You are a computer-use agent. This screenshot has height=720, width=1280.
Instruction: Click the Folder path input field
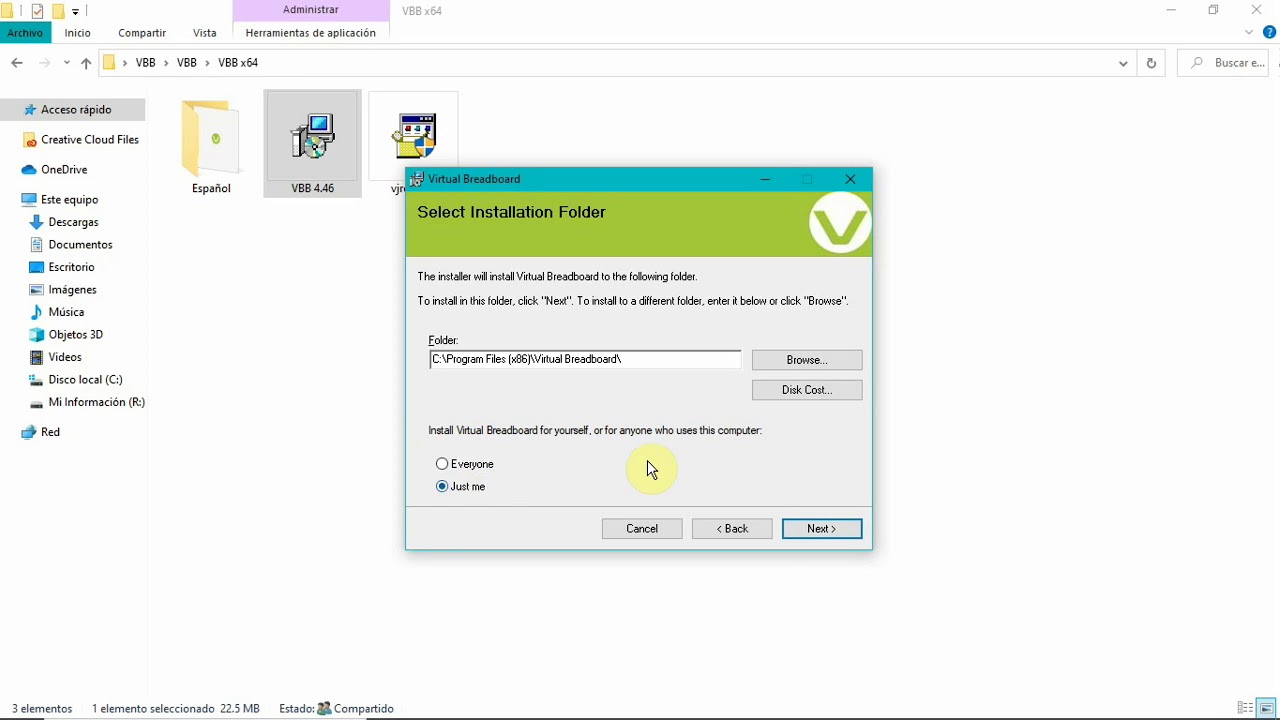[585, 359]
